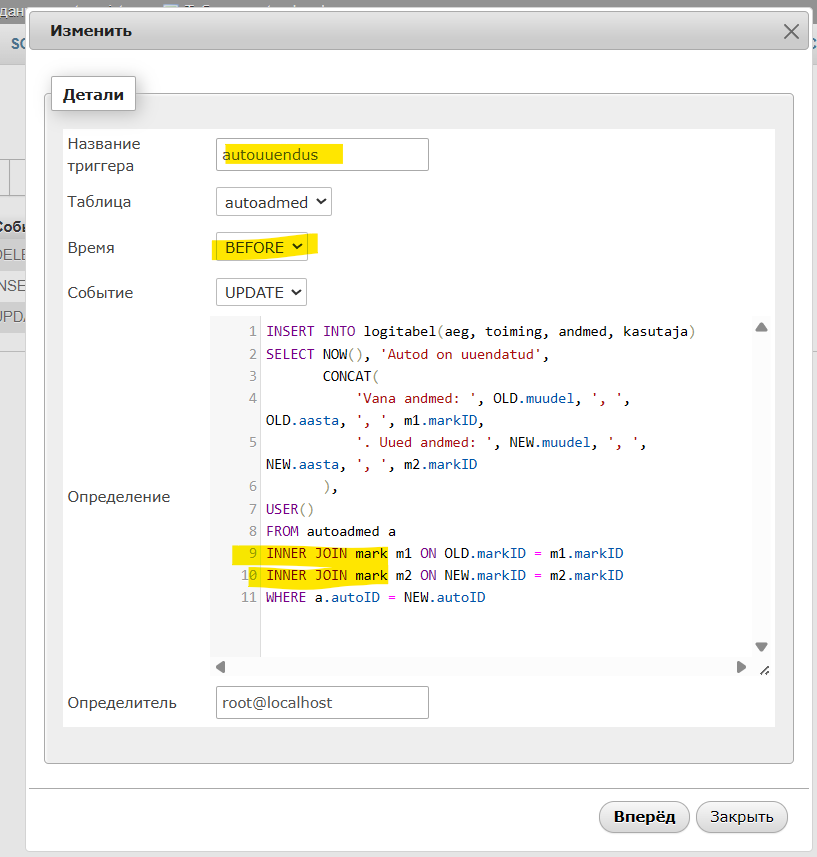Click the Определение label

click(119, 497)
